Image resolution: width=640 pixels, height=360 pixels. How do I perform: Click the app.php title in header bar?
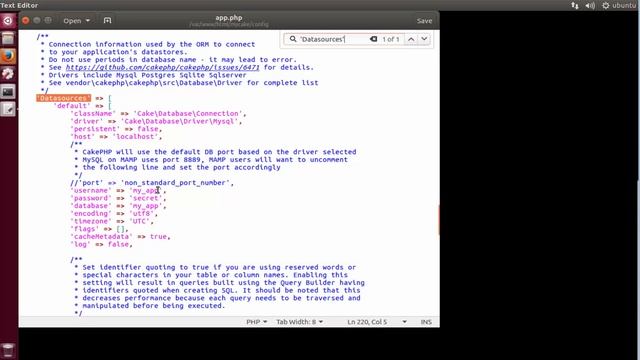pos(229,18)
